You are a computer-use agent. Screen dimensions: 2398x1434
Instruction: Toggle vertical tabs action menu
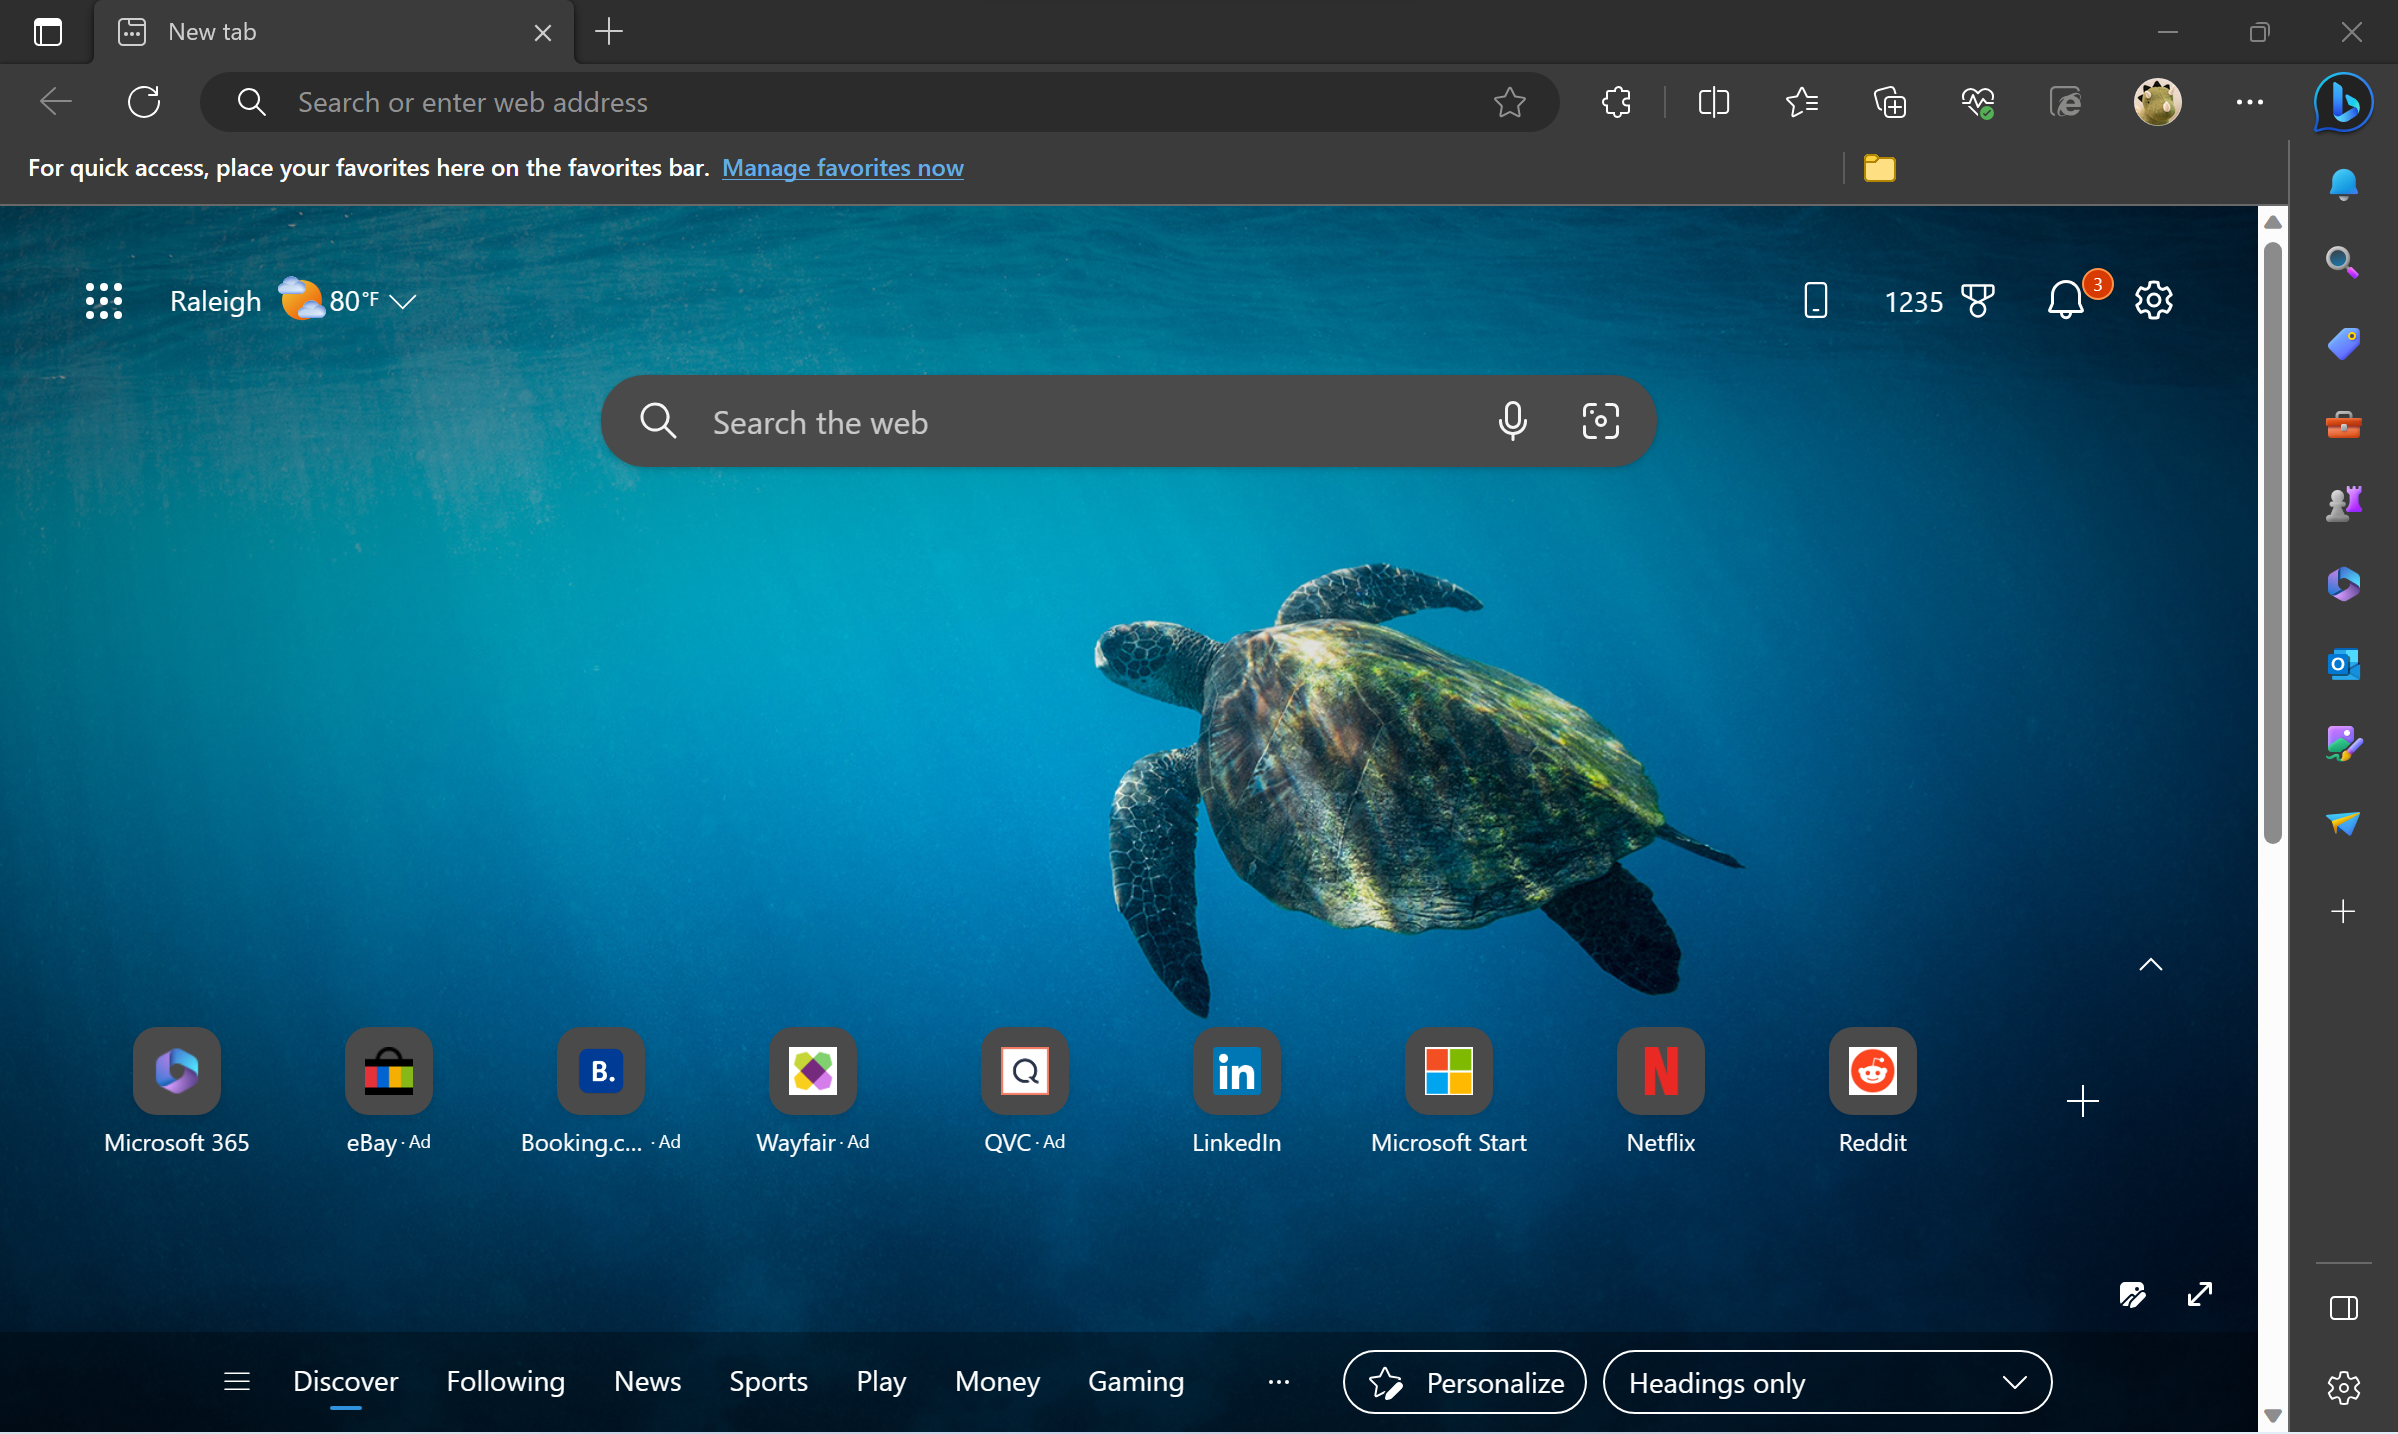47,32
